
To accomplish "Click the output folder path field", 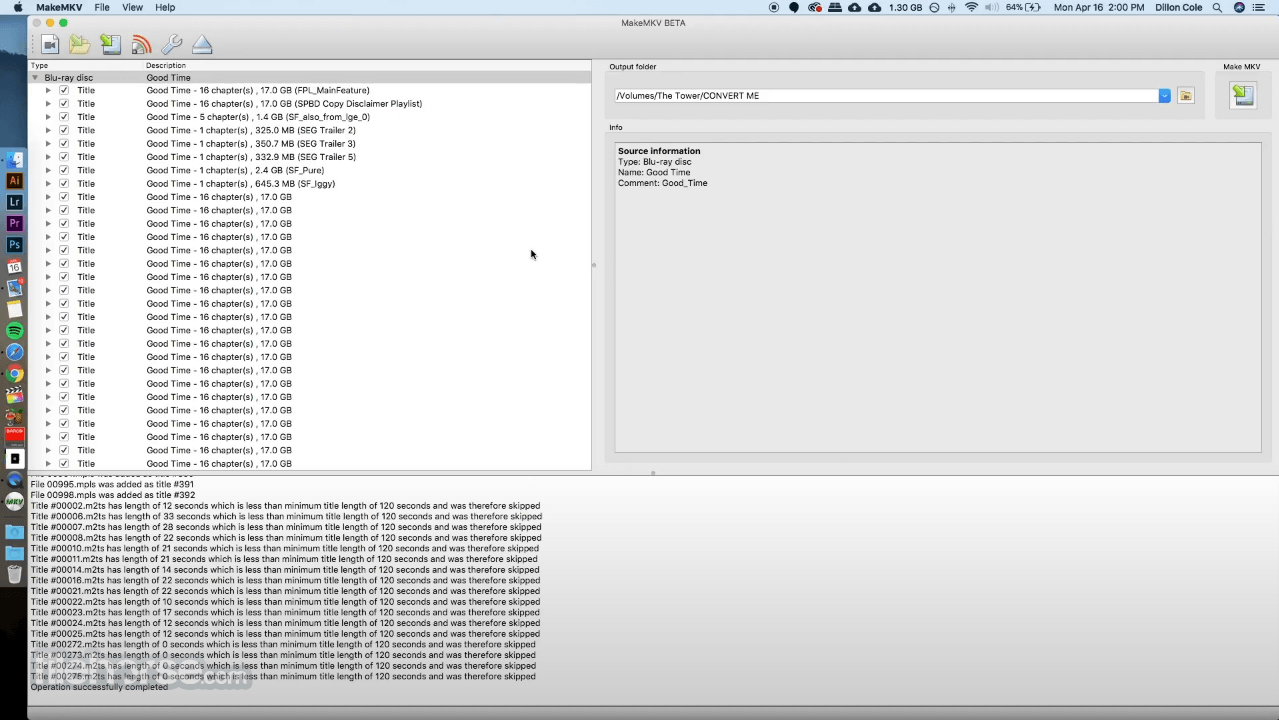I will tap(886, 96).
